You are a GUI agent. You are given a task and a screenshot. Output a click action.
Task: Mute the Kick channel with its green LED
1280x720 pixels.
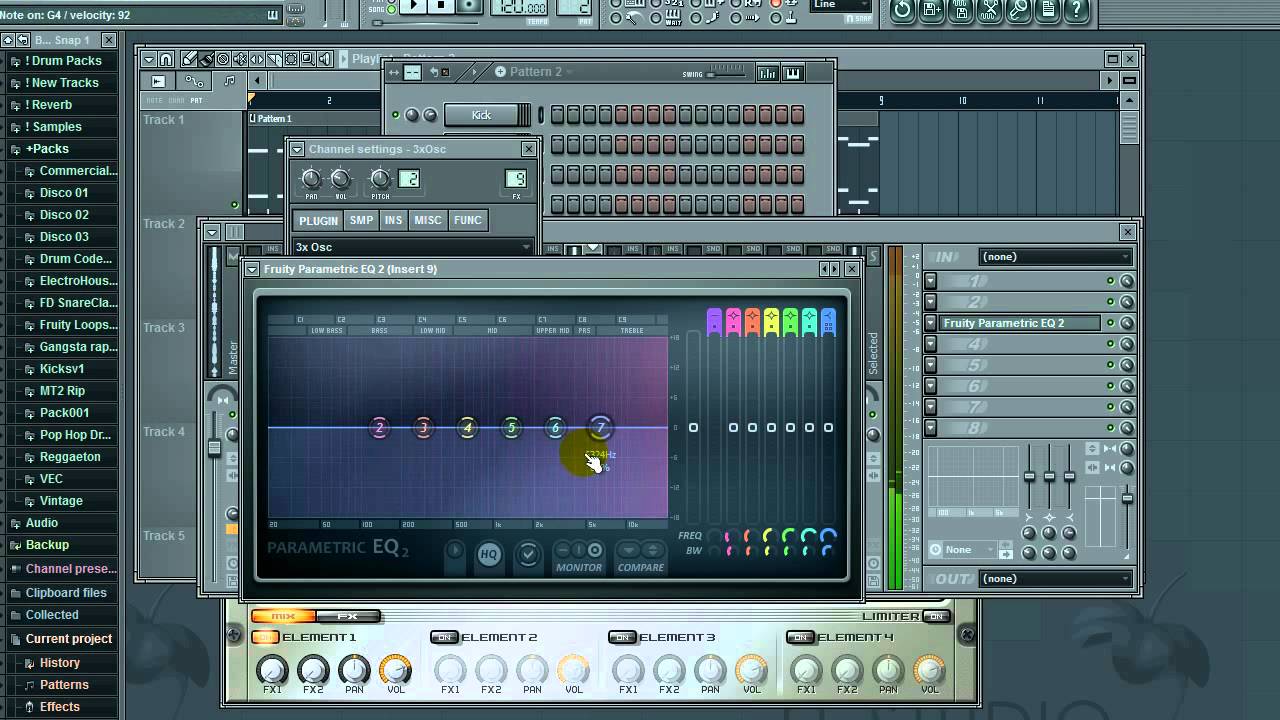point(396,115)
